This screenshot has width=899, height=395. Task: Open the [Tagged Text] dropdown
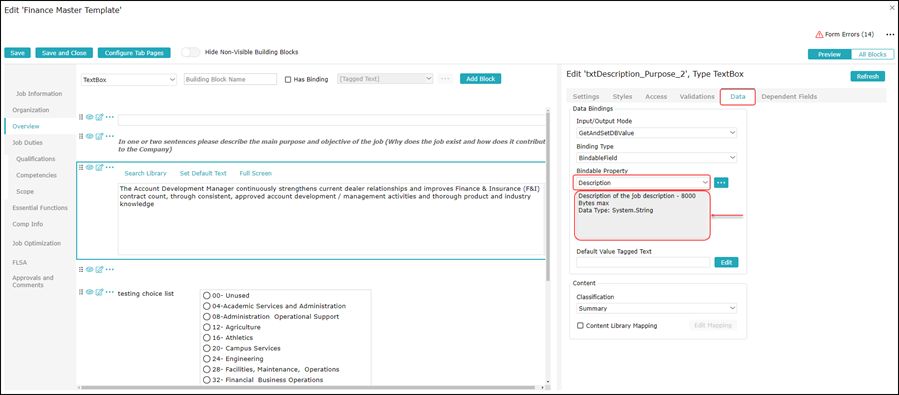coord(385,79)
